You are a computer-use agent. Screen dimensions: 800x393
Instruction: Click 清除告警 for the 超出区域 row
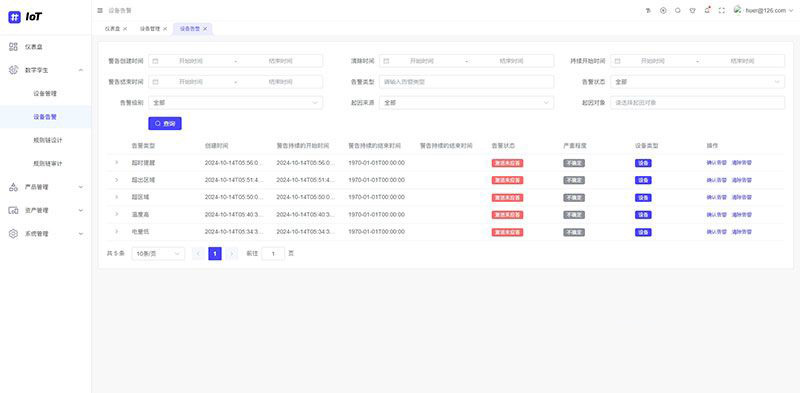pos(741,180)
